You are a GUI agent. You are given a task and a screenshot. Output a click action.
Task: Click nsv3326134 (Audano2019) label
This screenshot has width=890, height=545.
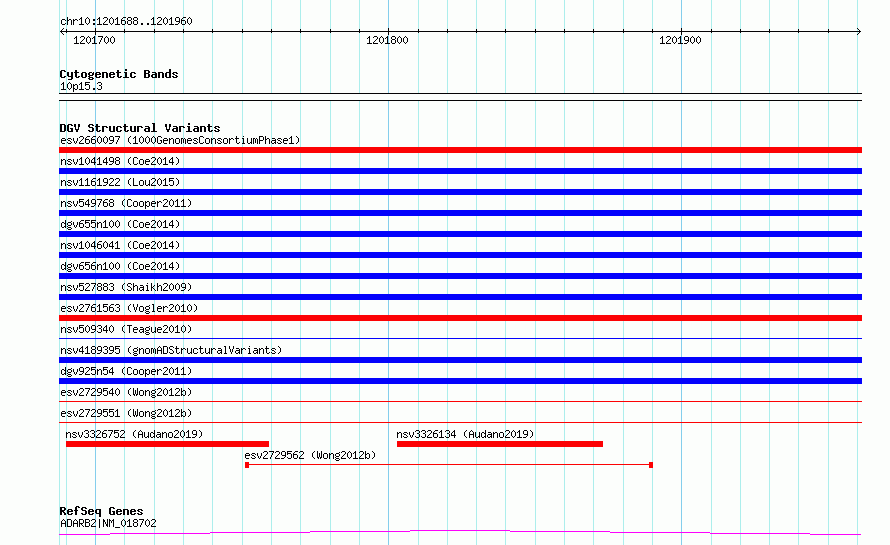pyautogui.click(x=465, y=434)
